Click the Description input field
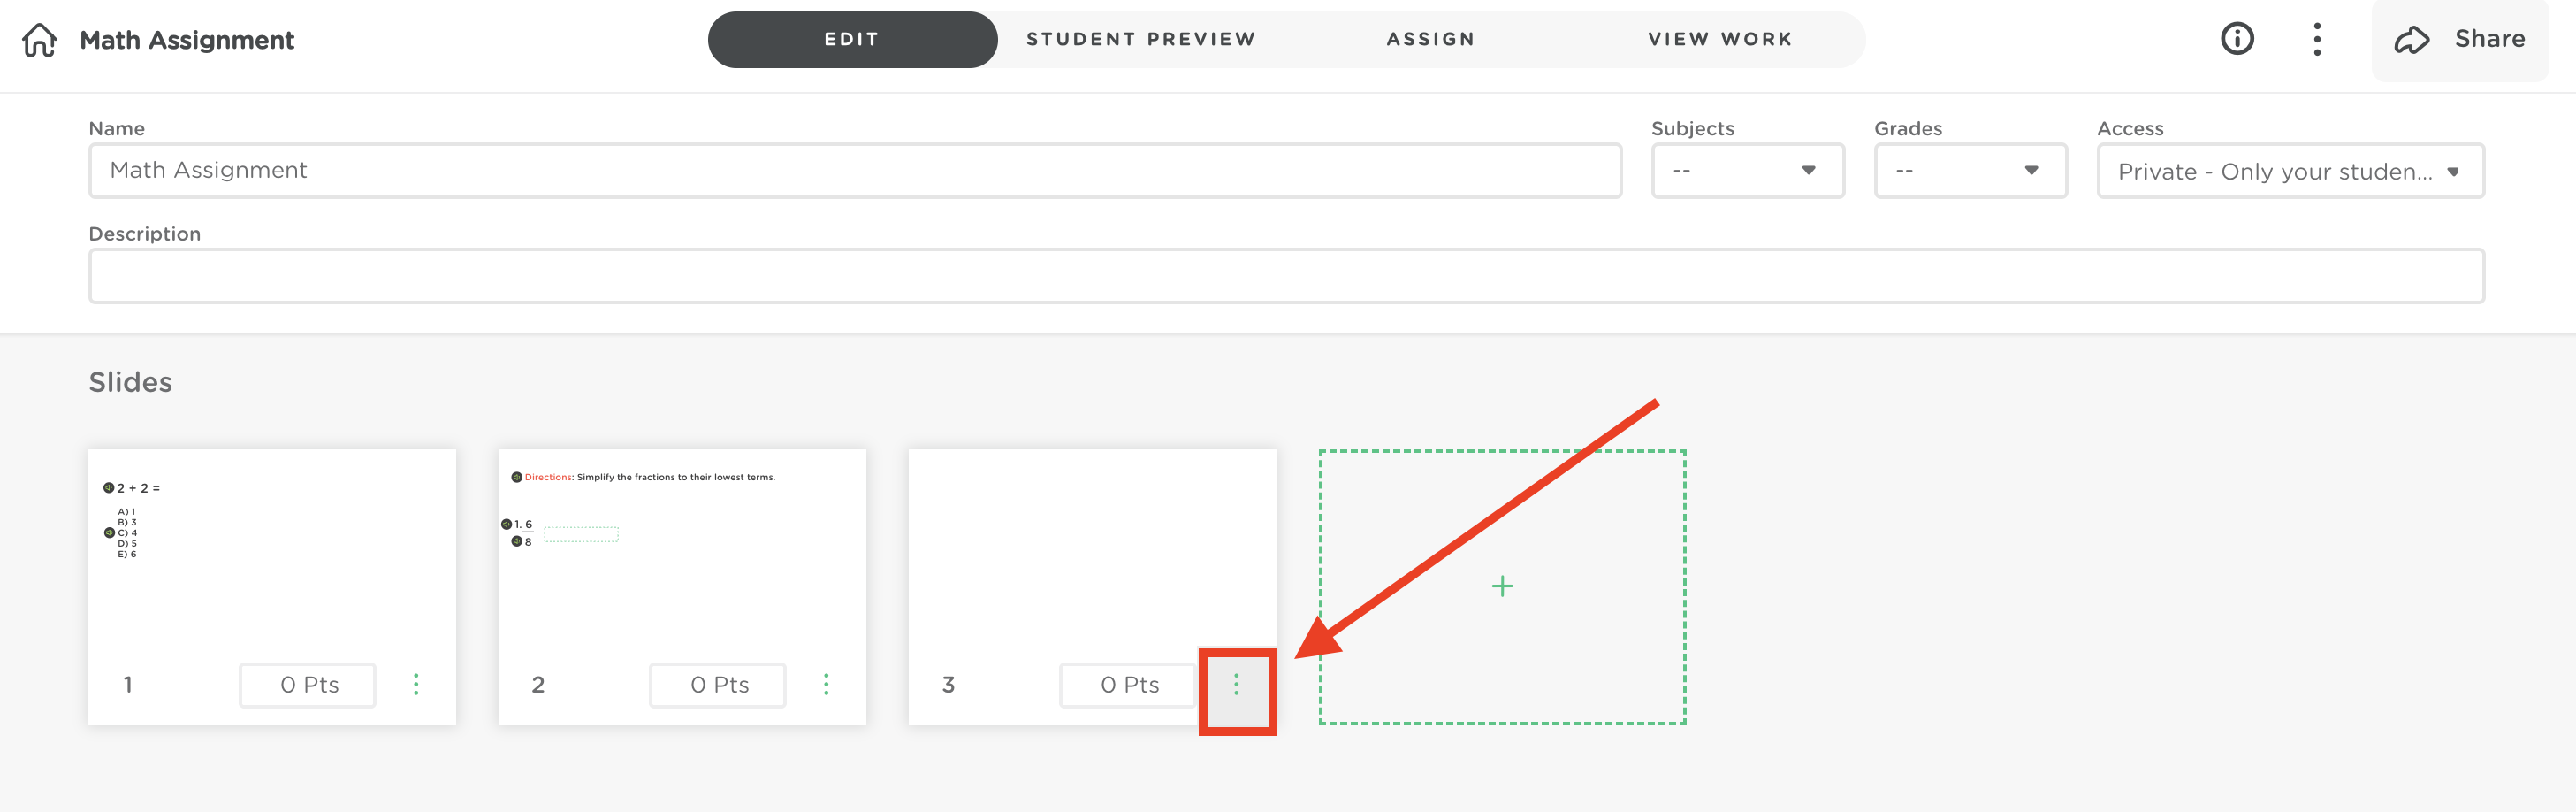This screenshot has width=2576, height=812. coord(1286,275)
